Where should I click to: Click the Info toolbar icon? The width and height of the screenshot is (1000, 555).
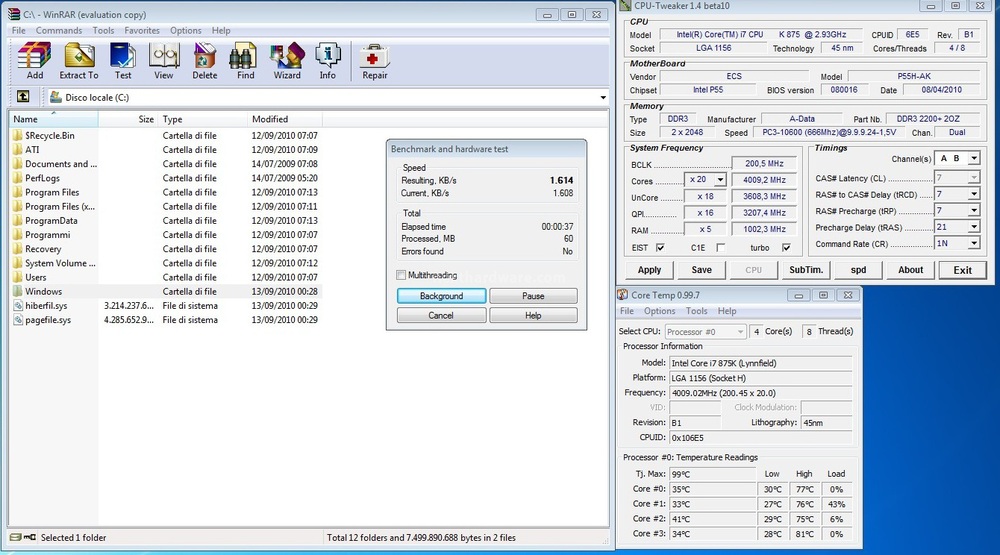click(328, 56)
